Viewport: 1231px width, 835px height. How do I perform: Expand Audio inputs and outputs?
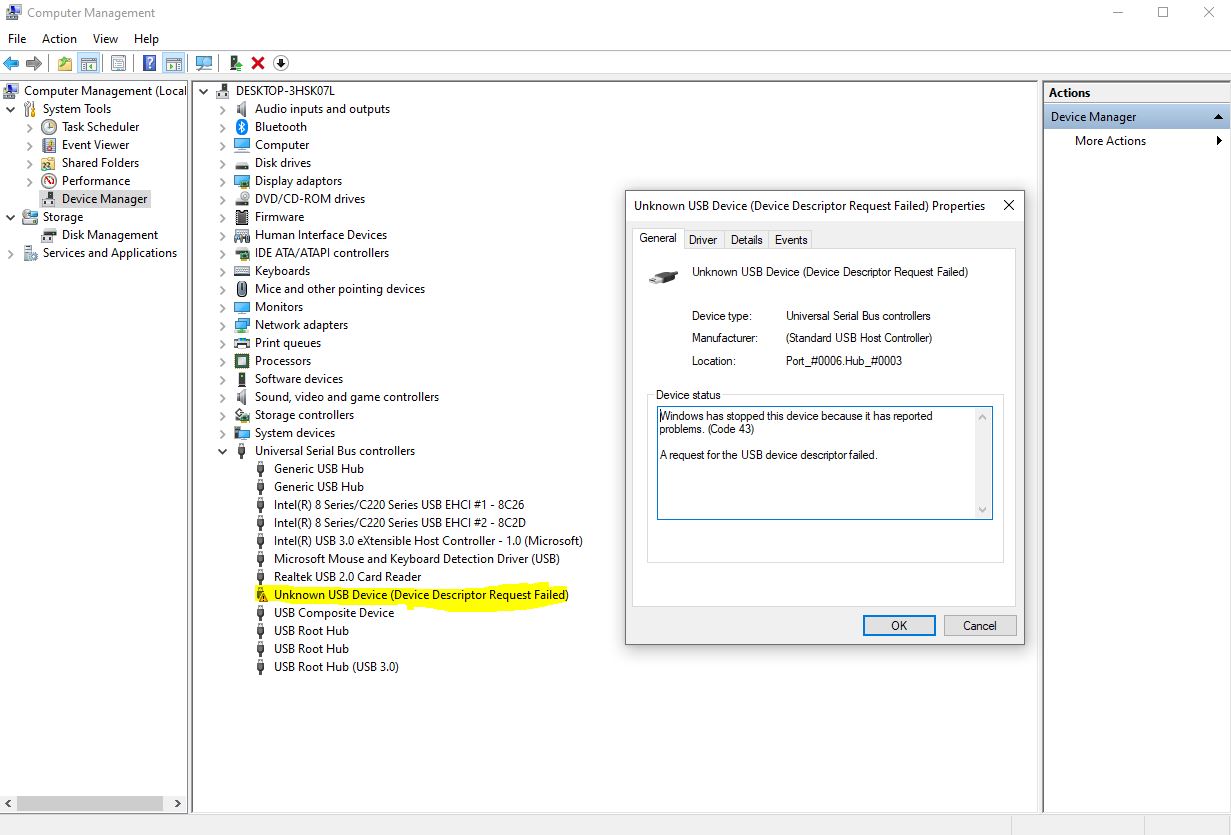coord(222,109)
